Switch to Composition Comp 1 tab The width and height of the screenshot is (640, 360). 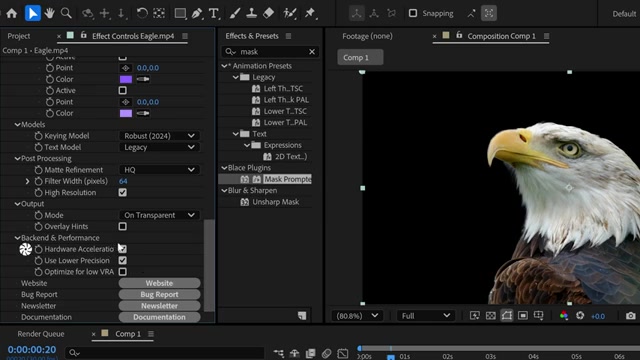pos(501,36)
